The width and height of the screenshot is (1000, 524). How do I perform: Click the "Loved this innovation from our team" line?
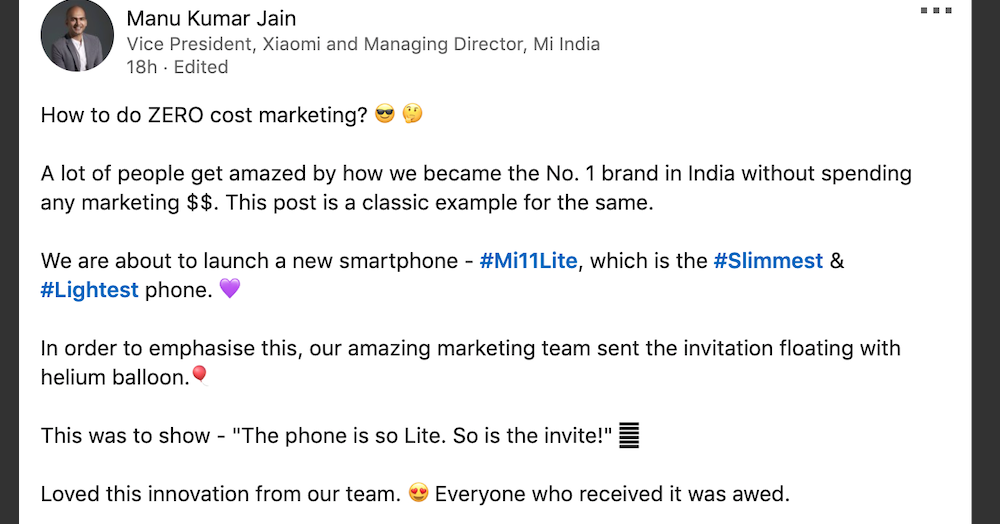tap(220, 494)
